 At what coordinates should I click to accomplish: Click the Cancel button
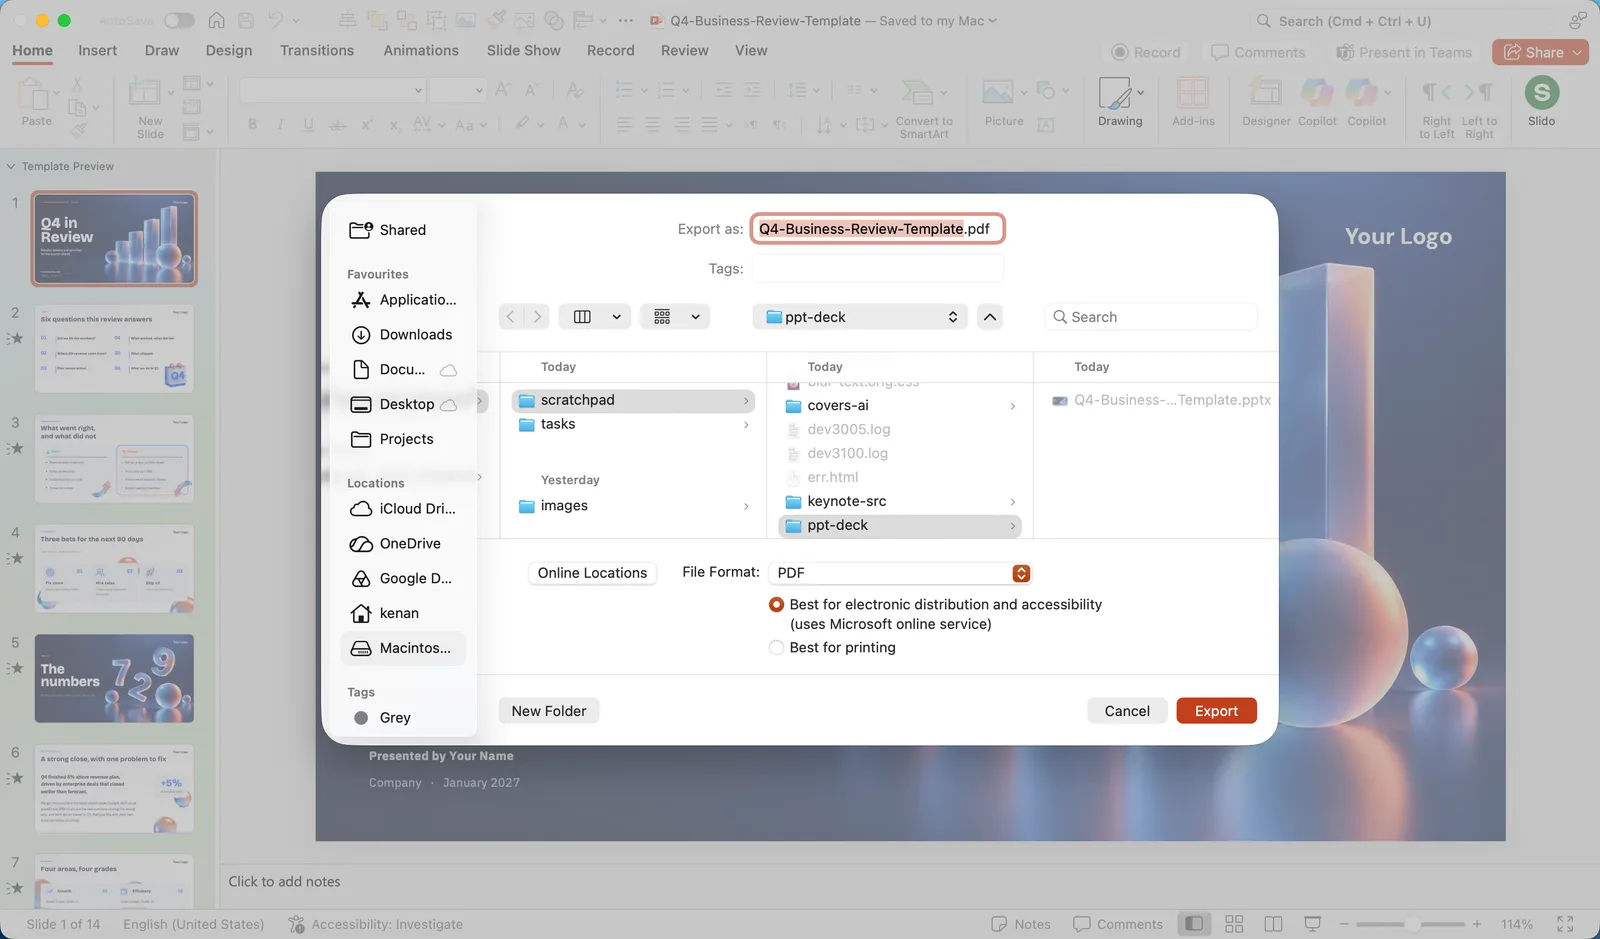click(x=1127, y=711)
